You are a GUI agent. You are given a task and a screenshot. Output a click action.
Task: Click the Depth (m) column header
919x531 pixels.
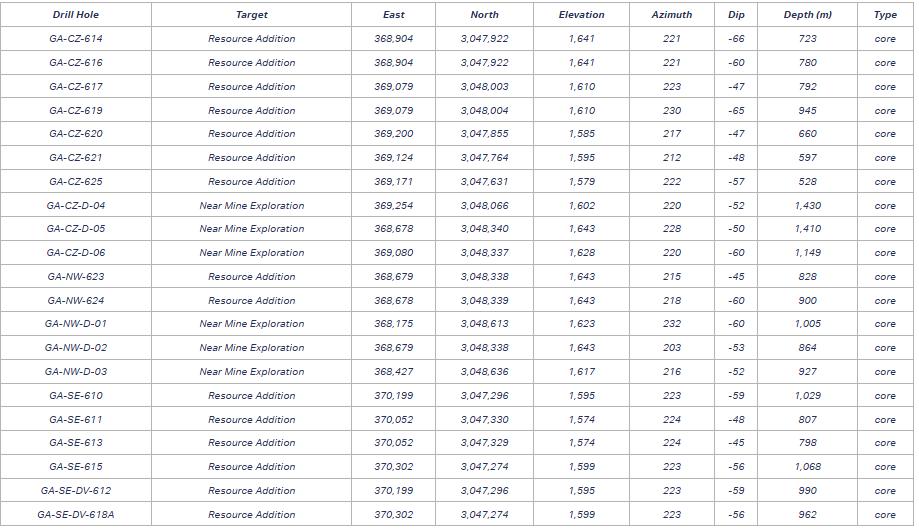(x=807, y=15)
